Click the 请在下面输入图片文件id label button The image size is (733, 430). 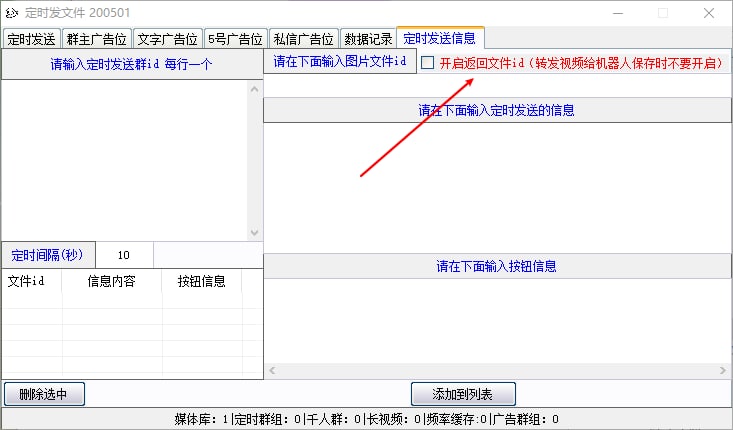coord(340,61)
